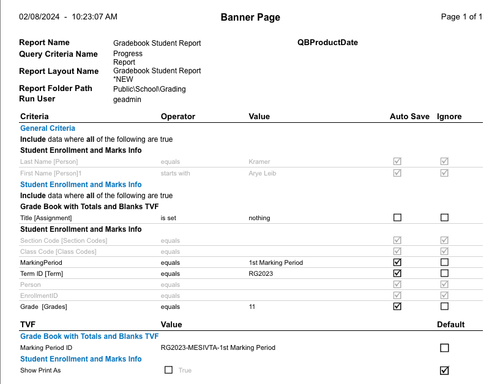
Task: Click the geadmin run user value
Action: pos(127,100)
